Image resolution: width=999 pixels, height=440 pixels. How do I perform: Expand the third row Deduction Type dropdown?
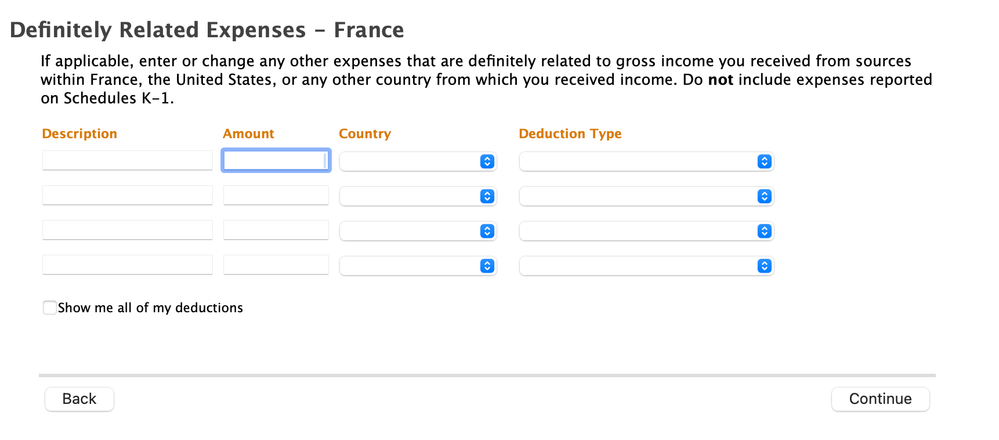(x=646, y=231)
